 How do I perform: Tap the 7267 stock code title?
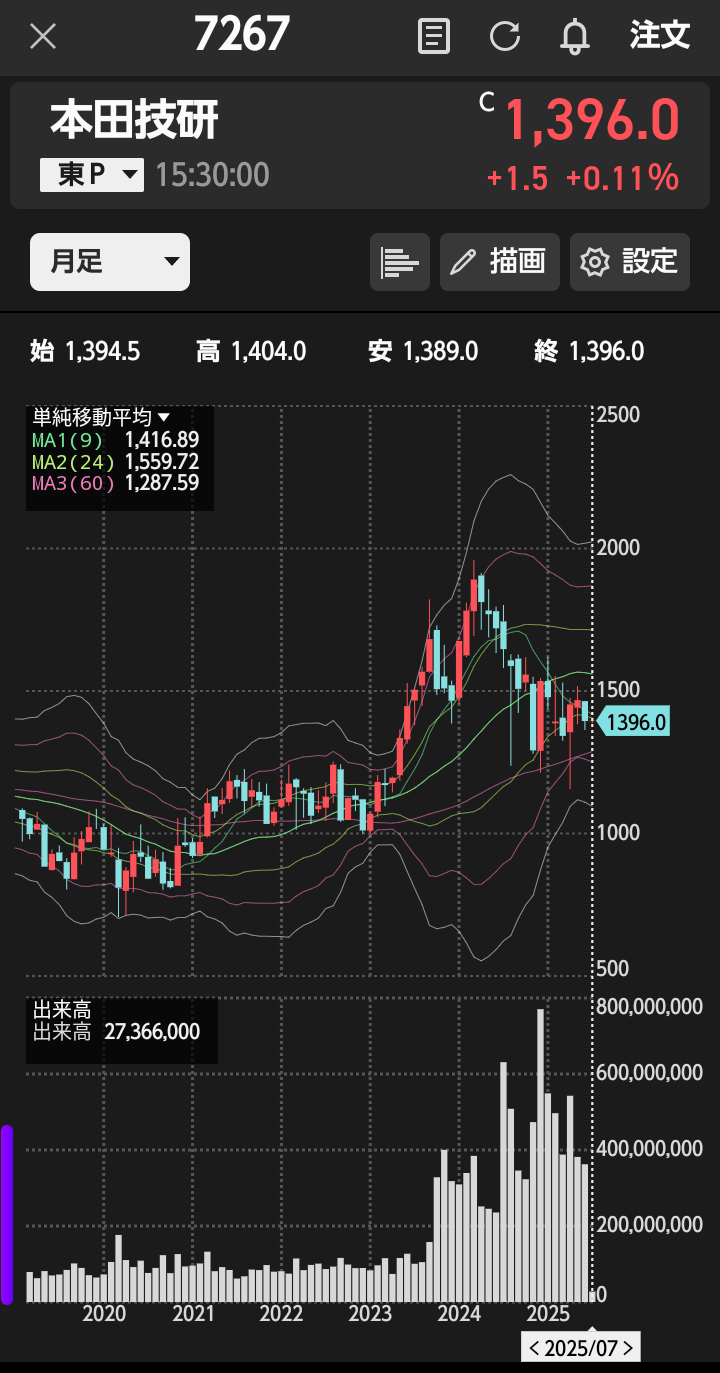coord(242,35)
